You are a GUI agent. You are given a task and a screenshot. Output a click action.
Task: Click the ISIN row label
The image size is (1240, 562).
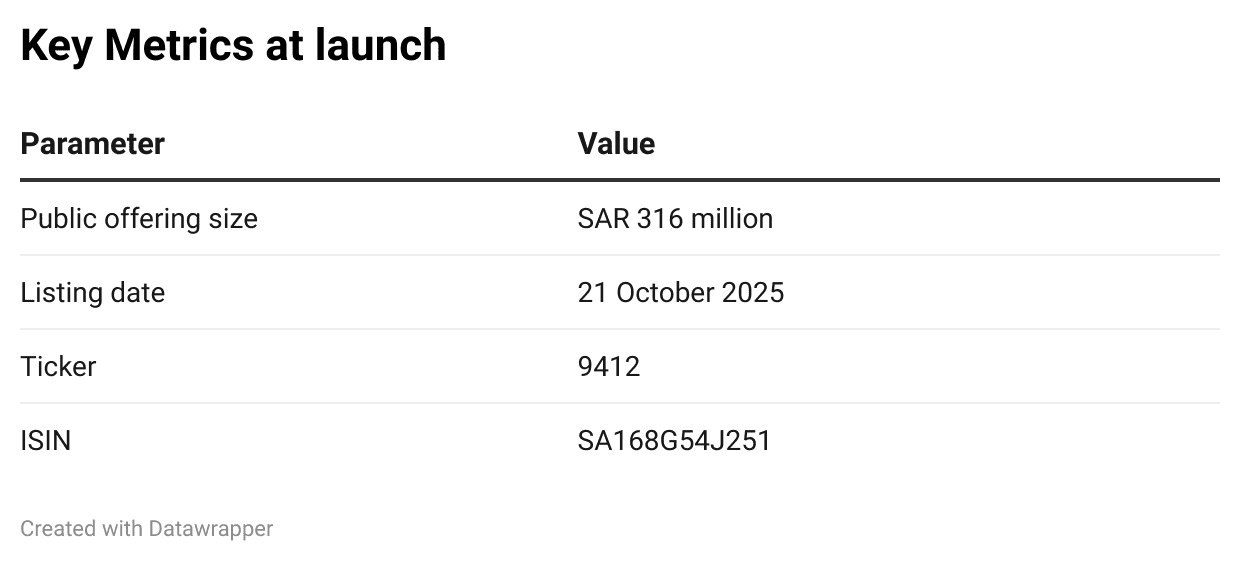45,441
